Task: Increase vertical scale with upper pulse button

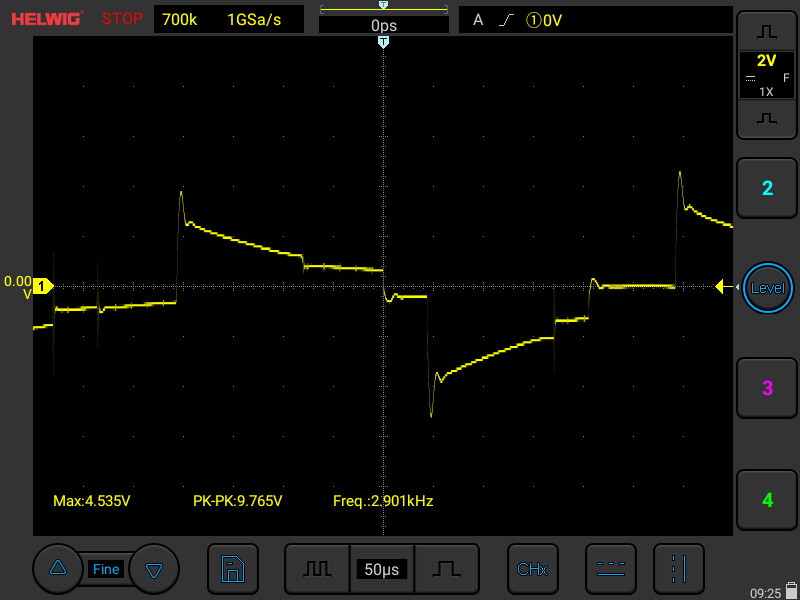Action: pos(766,33)
